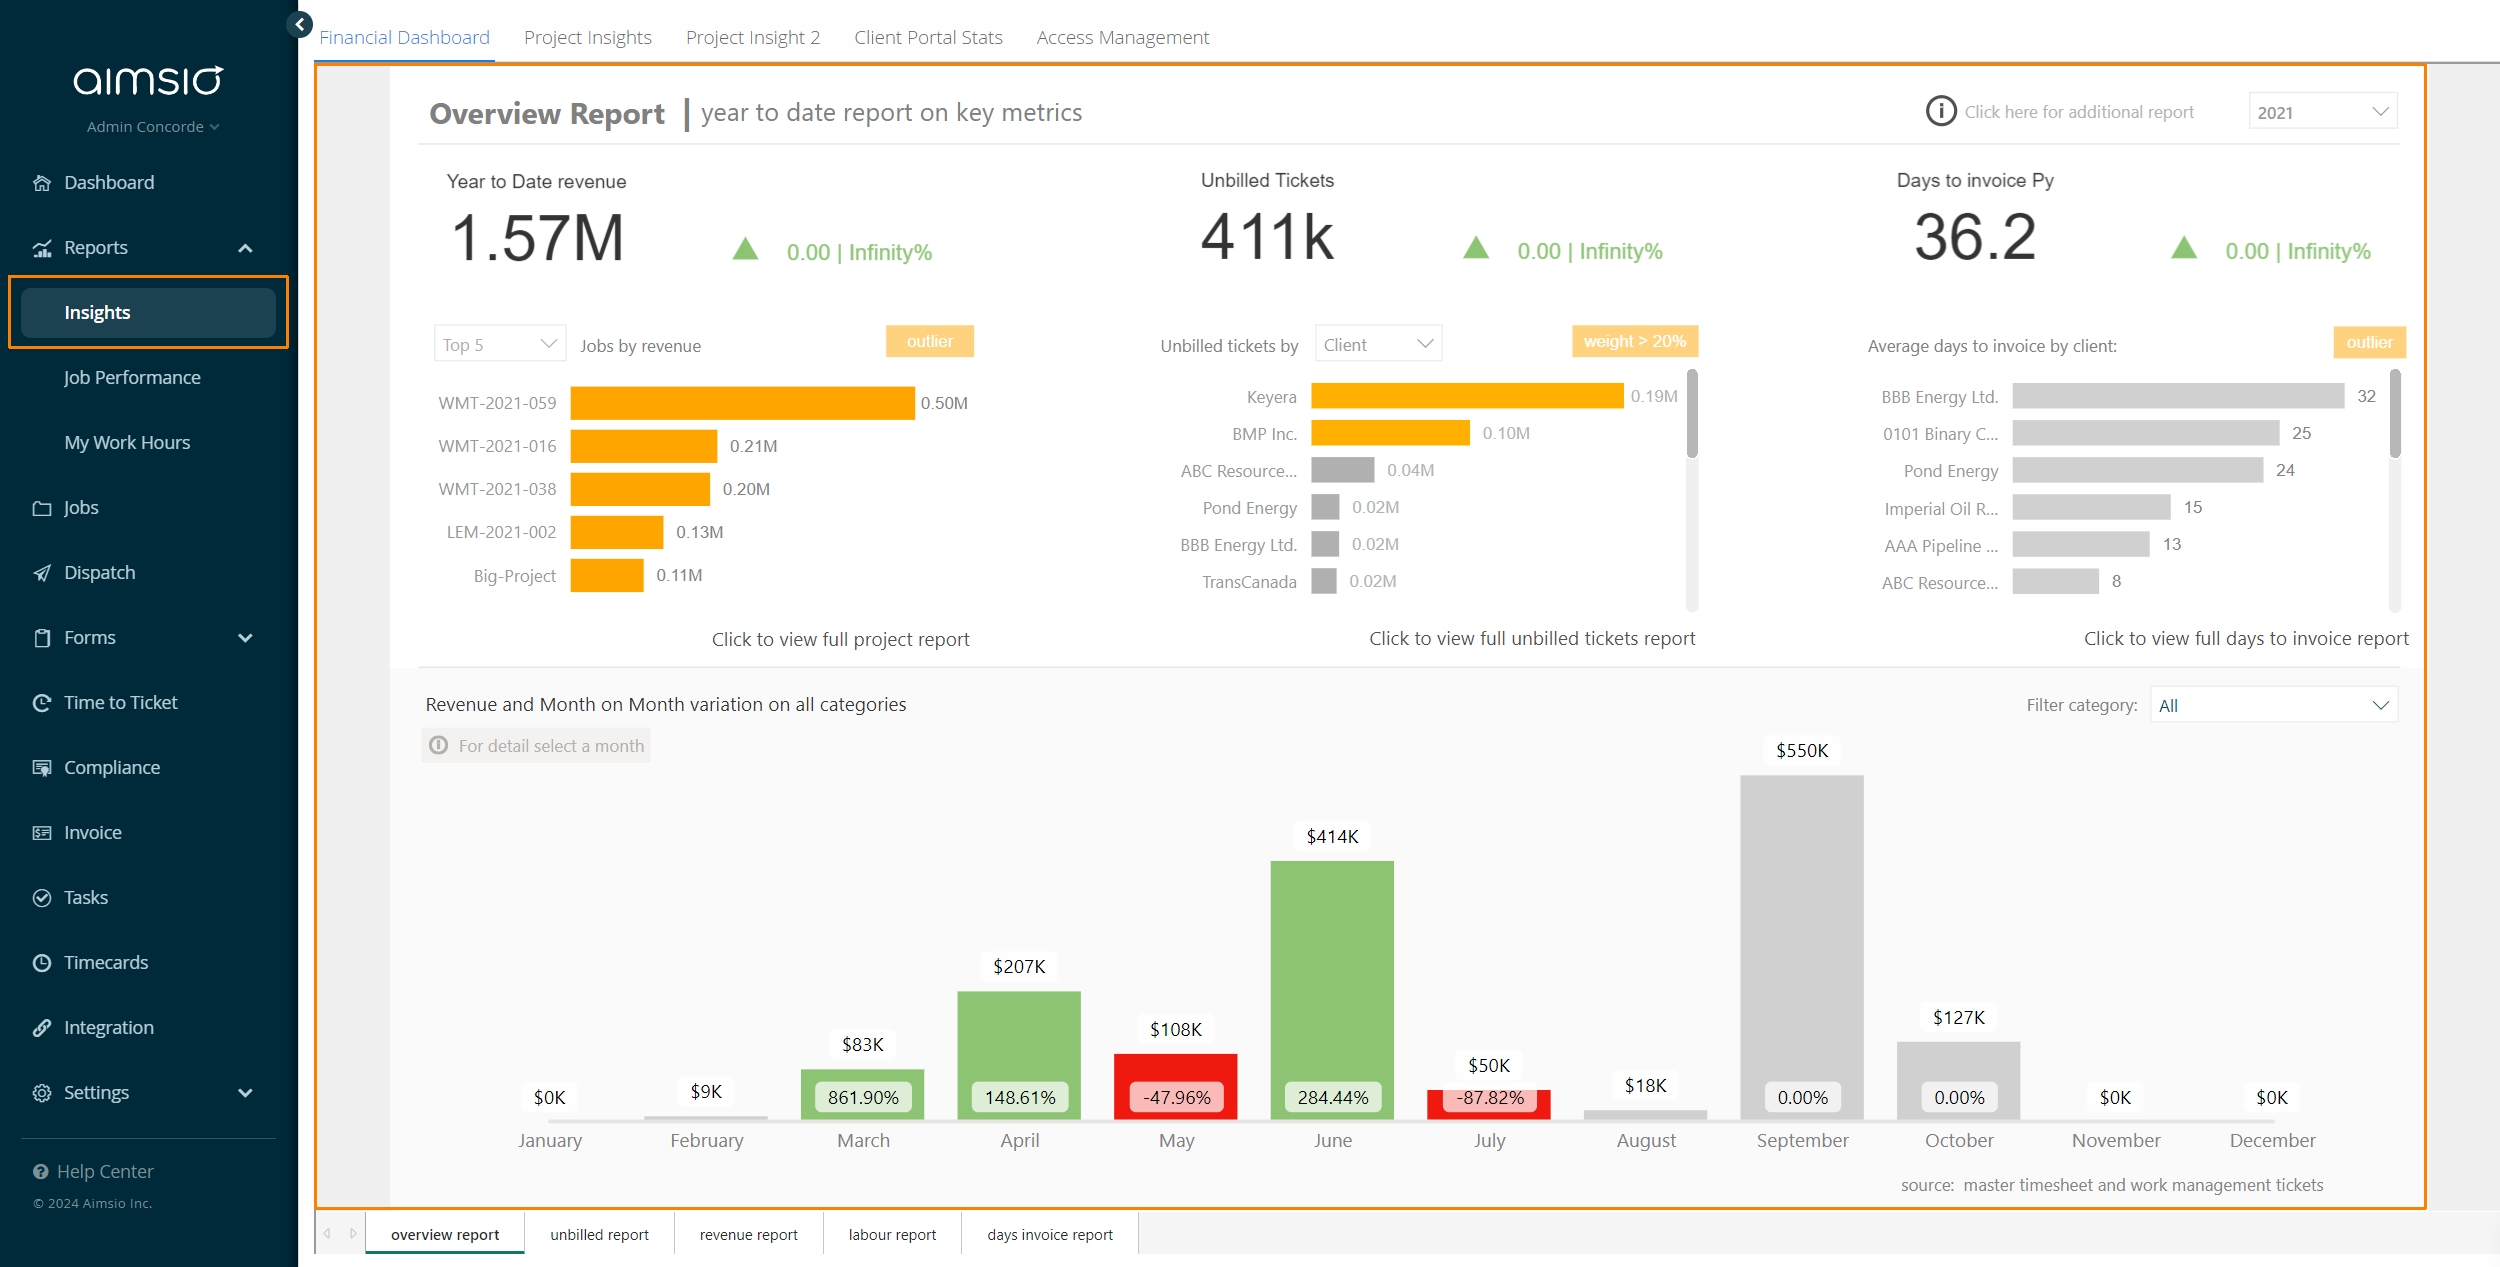Select the October $127K revenue bar
2500x1267 pixels.
1958,1080
